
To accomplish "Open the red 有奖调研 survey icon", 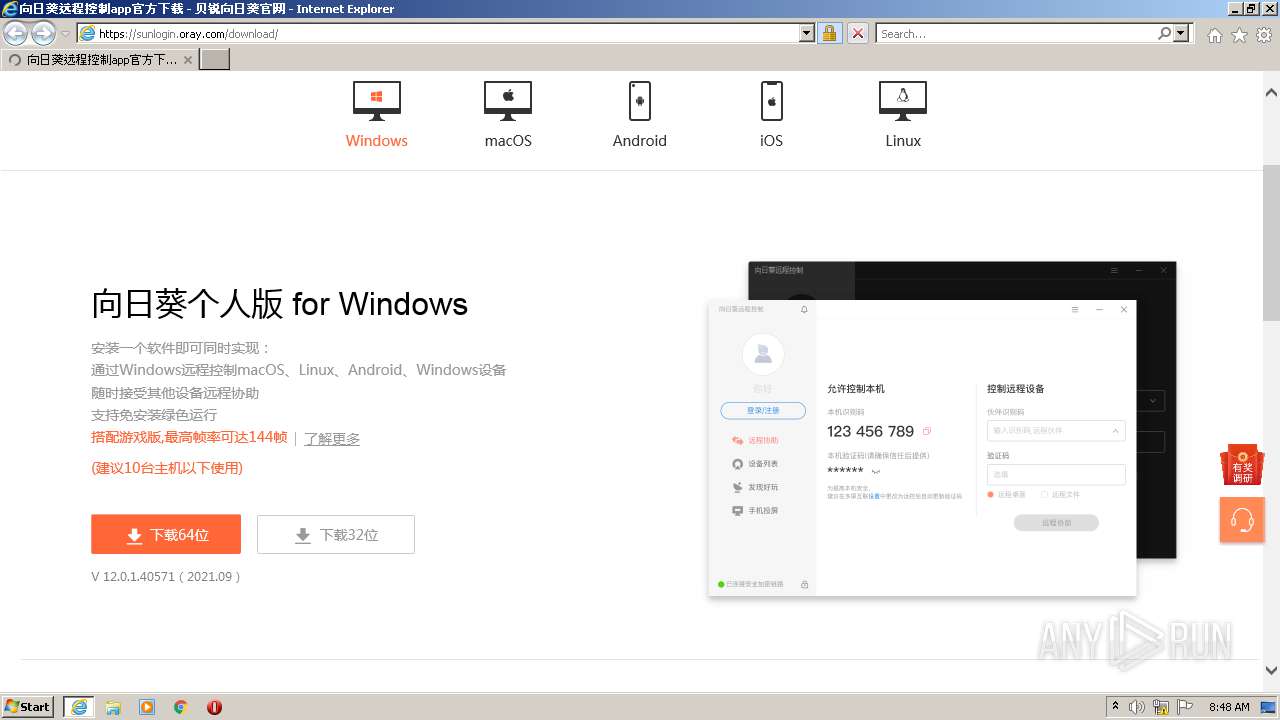I will click(x=1242, y=465).
